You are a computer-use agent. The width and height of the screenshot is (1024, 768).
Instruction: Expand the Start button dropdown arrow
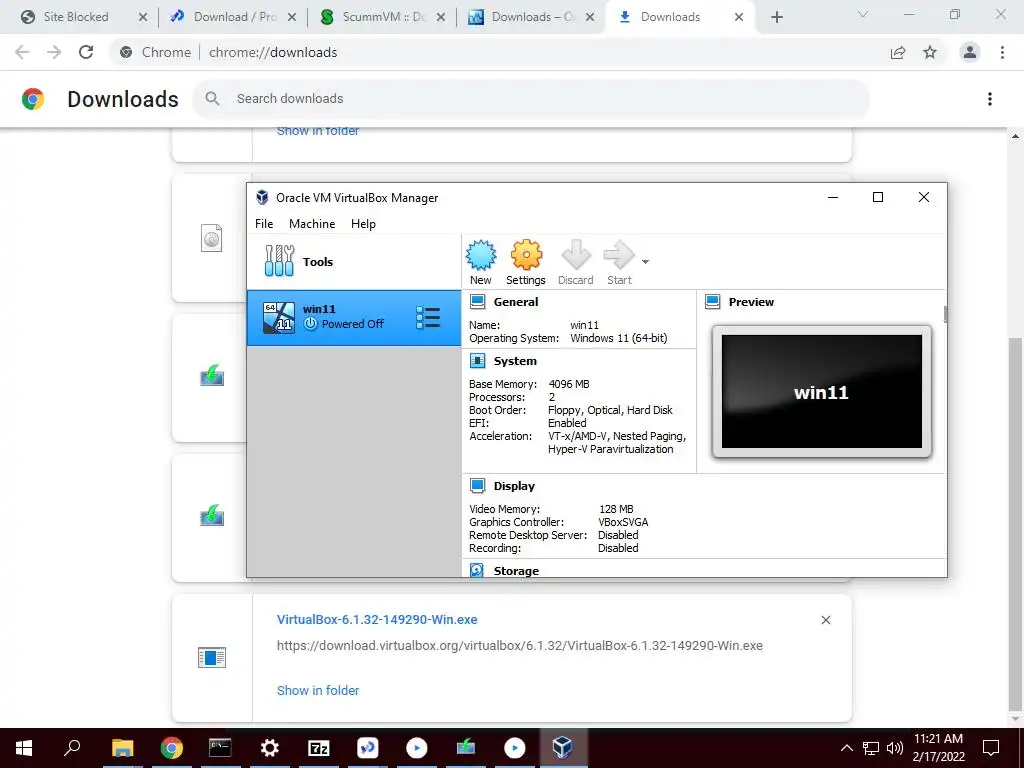(x=645, y=262)
